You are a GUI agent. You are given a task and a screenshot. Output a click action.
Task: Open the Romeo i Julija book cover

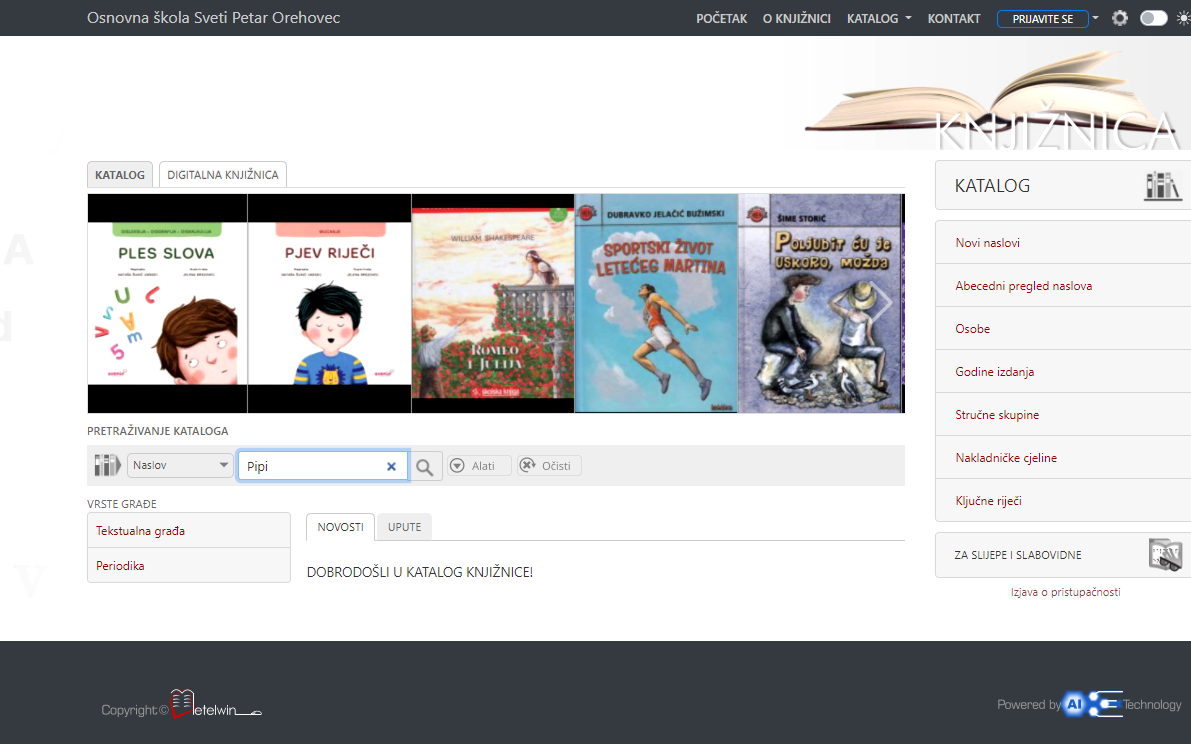point(493,303)
